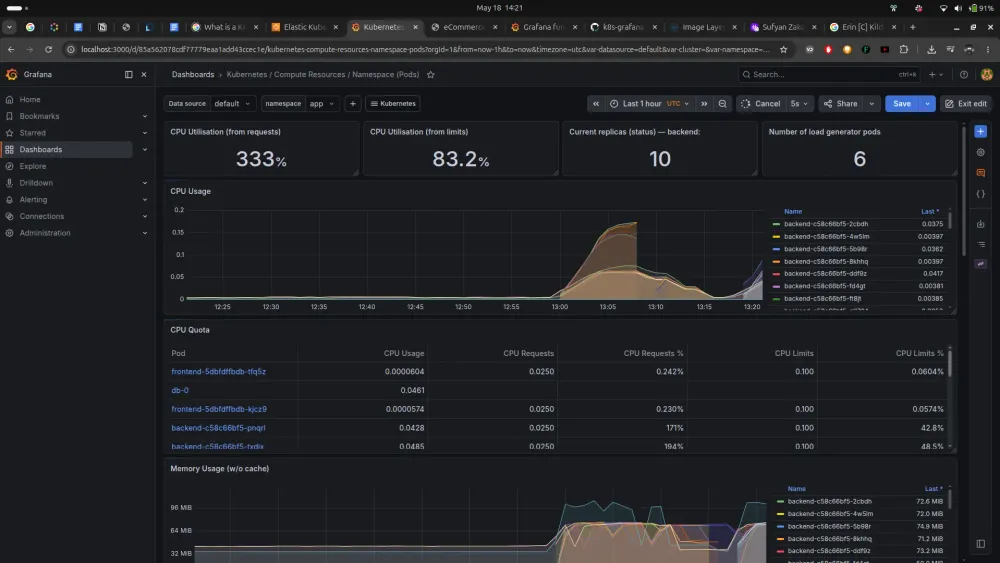This screenshot has height=563, width=1000.
Task: Click the dock pane icon at bottom right
Action: coord(981,544)
